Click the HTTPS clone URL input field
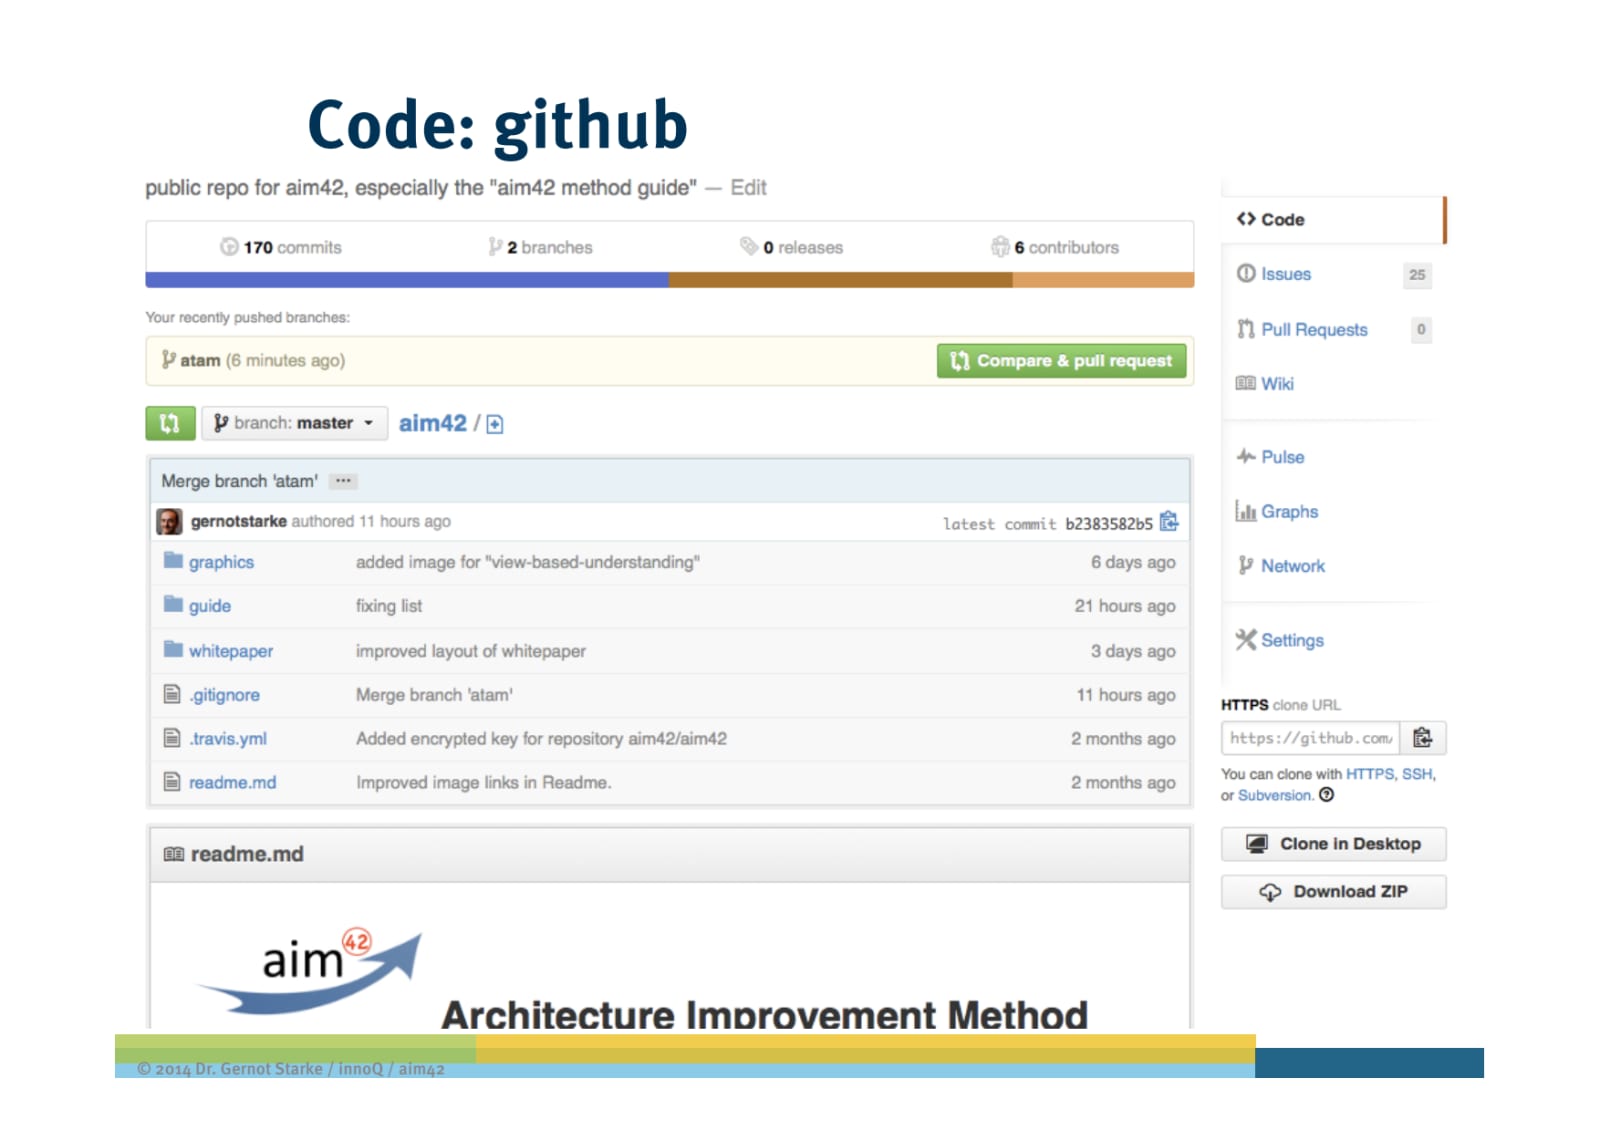The image size is (1600, 1130). 1310,738
